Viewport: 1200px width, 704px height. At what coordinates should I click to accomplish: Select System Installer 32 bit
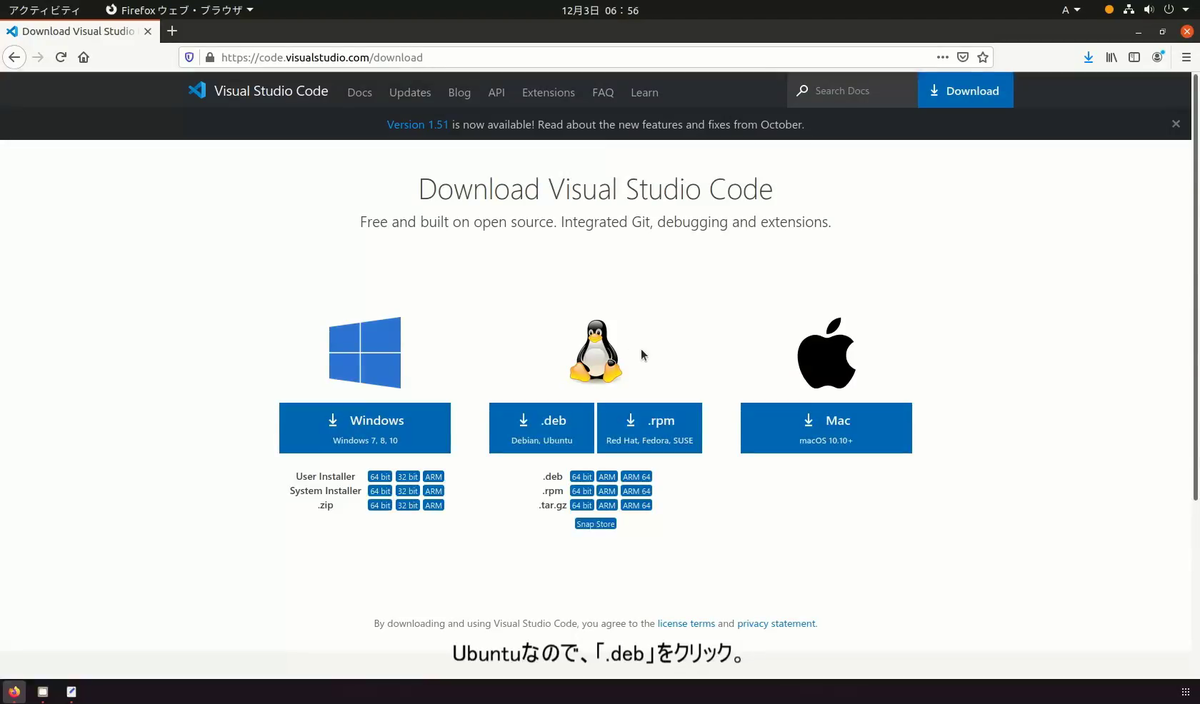[407, 491]
